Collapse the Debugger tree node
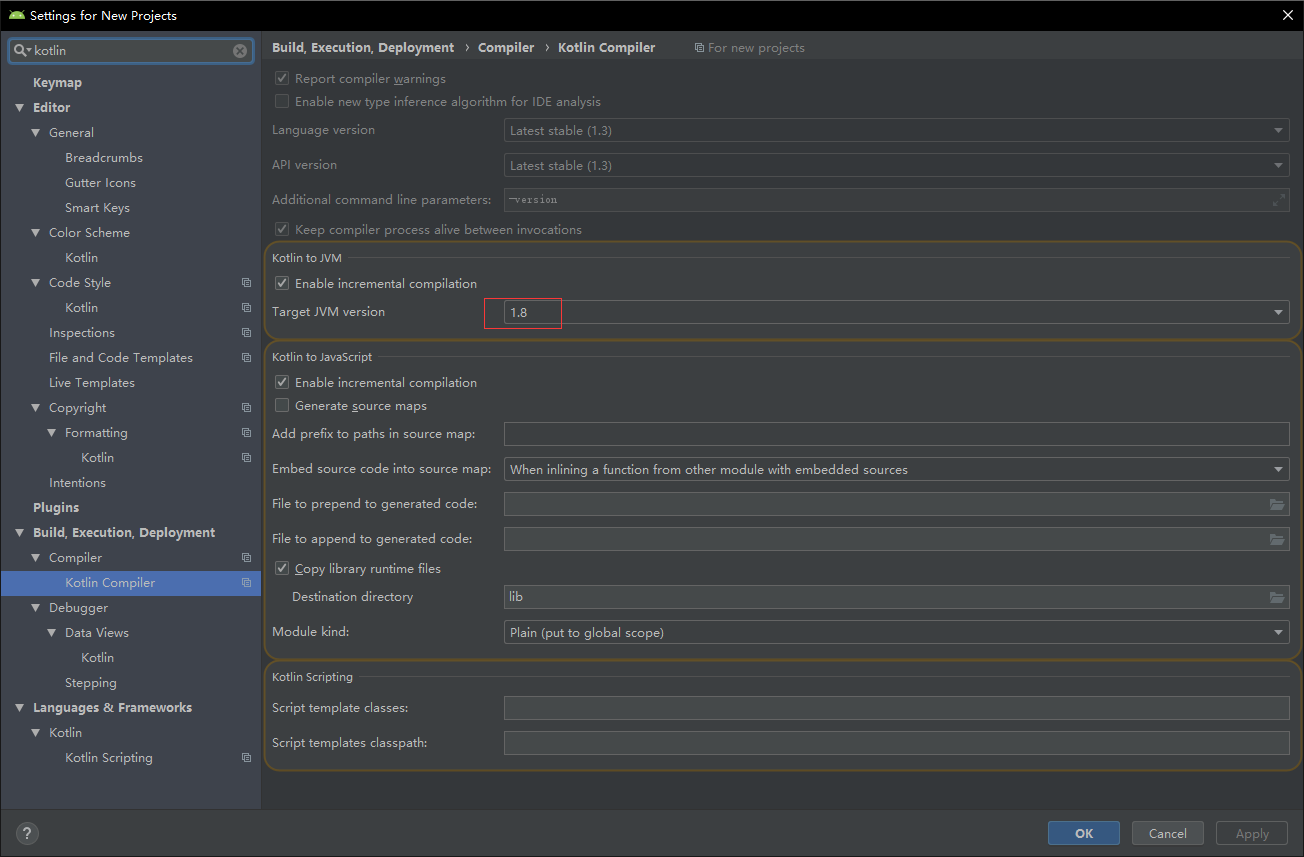Image resolution: width=1304 pixels, height=857 pixels. click(x=35, y=608)
